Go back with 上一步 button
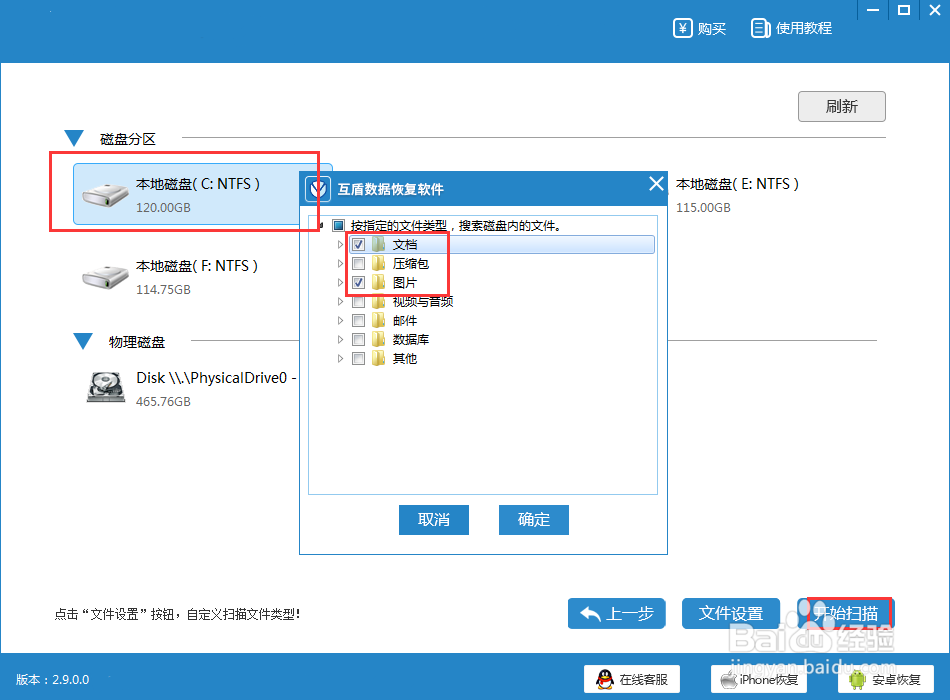The height and width of the screenshot is (700, 950). point(617,613)
